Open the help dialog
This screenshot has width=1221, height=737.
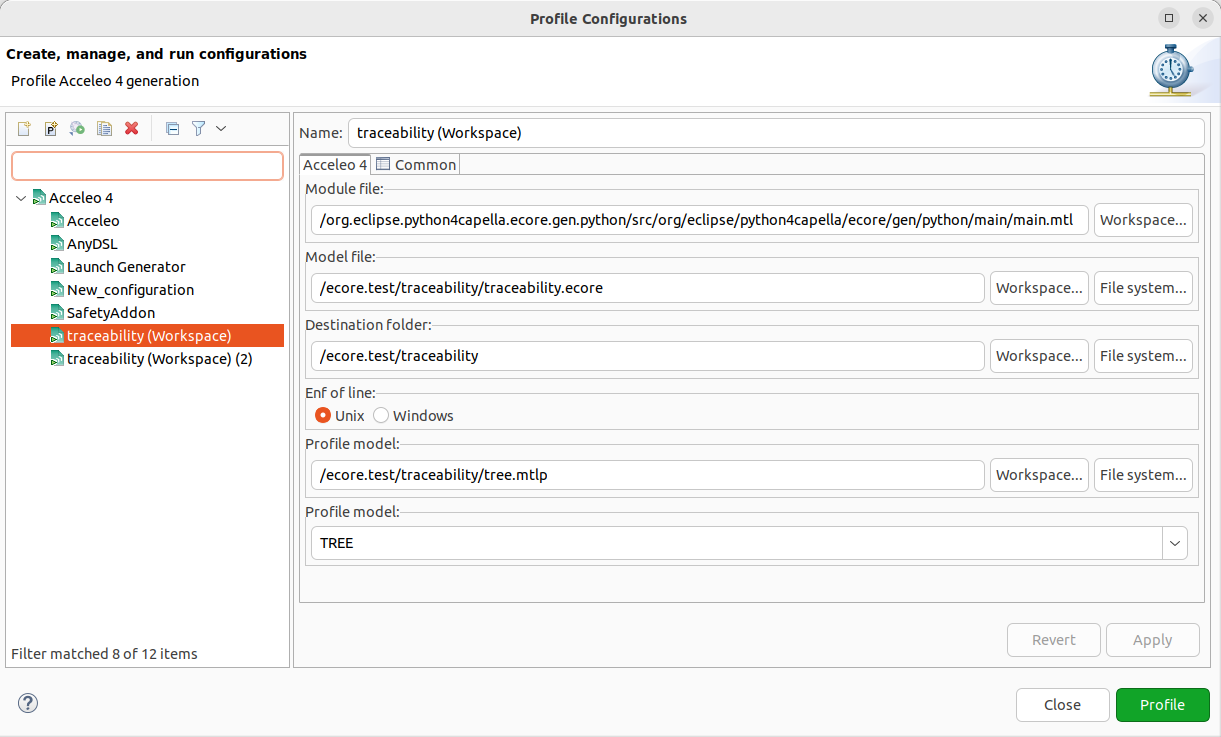[x=27, y=703]
